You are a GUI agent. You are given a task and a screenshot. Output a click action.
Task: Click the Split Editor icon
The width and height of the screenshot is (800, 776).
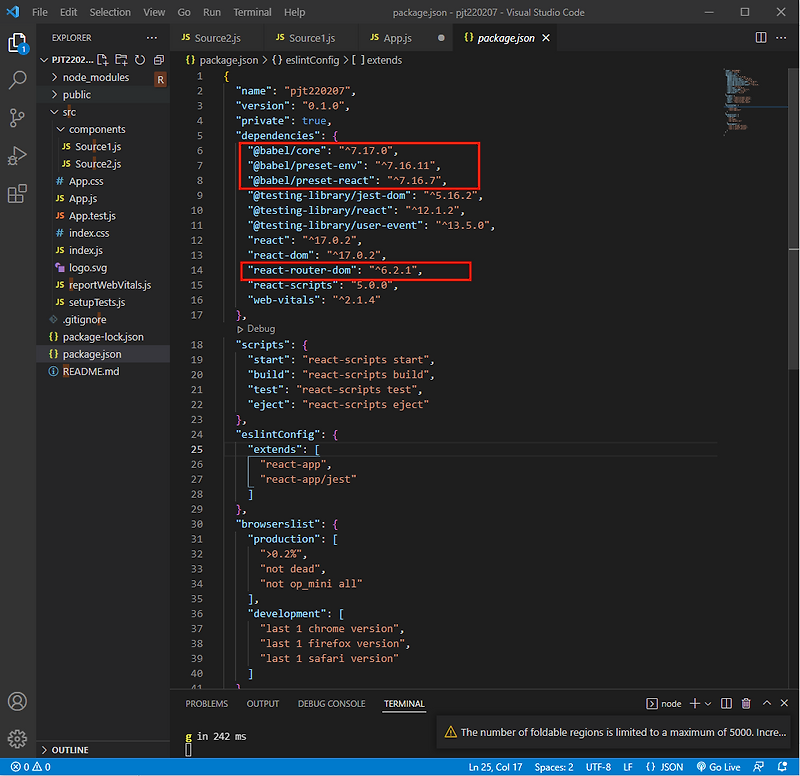tap(761, 36)
